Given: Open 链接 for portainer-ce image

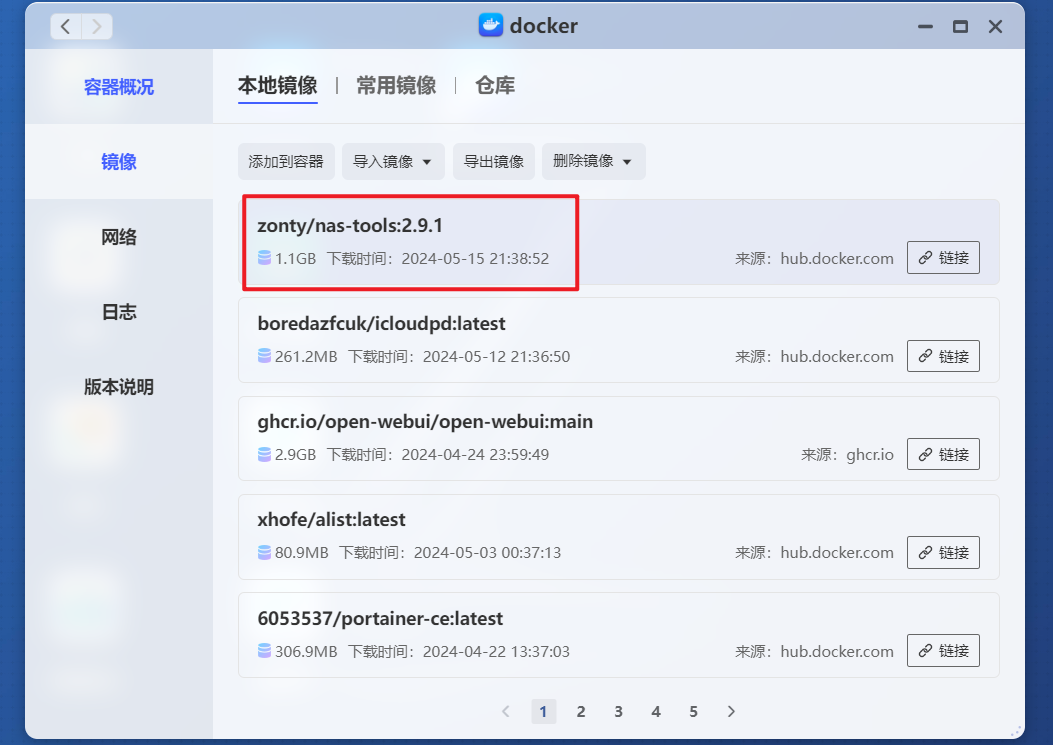Looking at the screenshot, I should [x=943, y=650].
